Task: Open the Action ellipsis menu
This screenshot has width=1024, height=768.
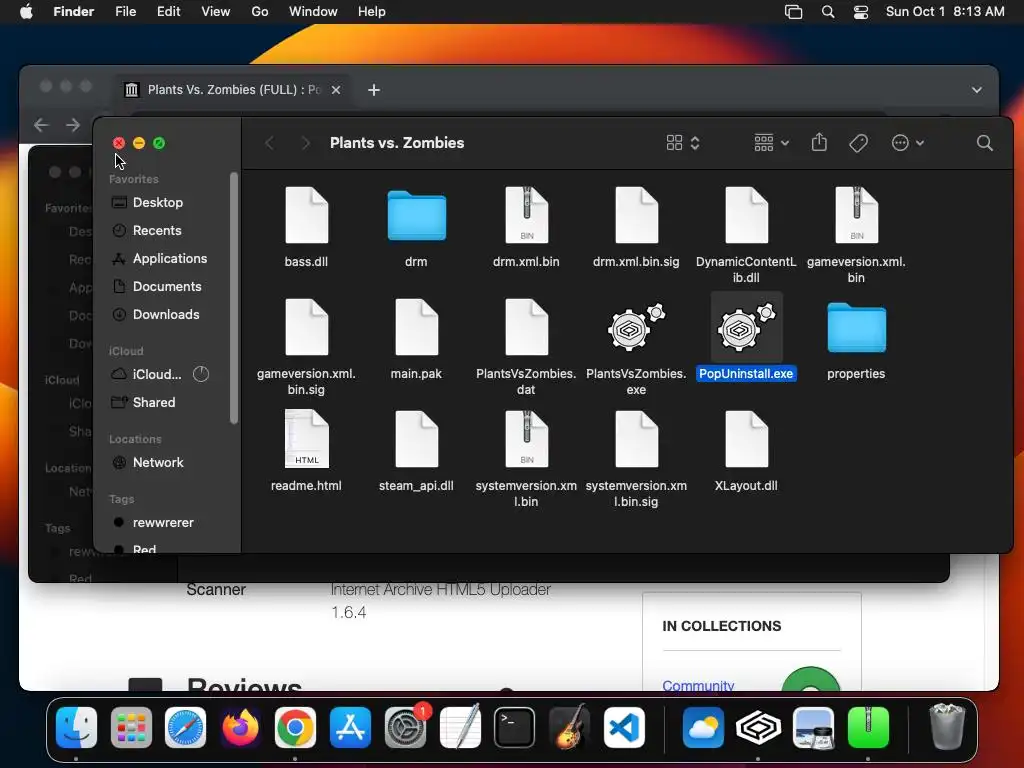Action: point(908,143)
